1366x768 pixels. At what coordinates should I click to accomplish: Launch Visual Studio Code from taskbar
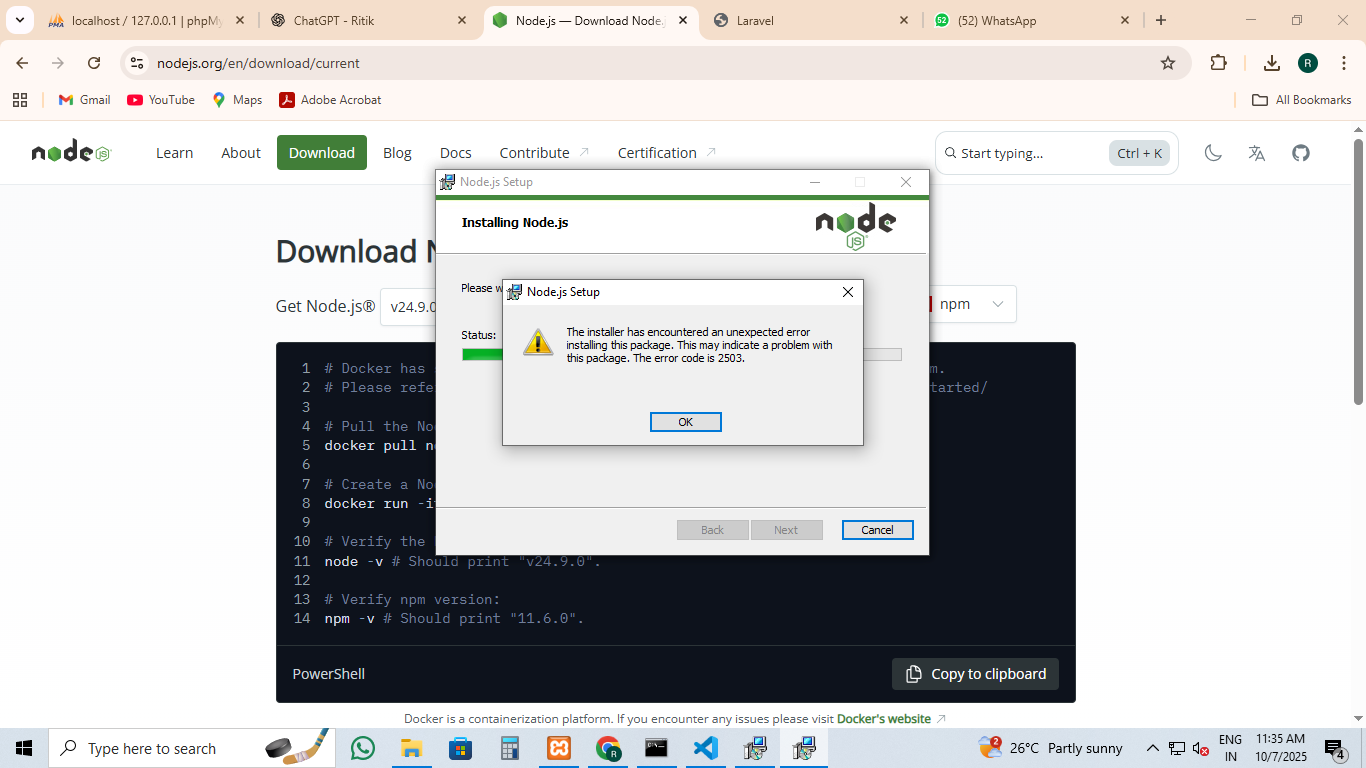[705, 748]
